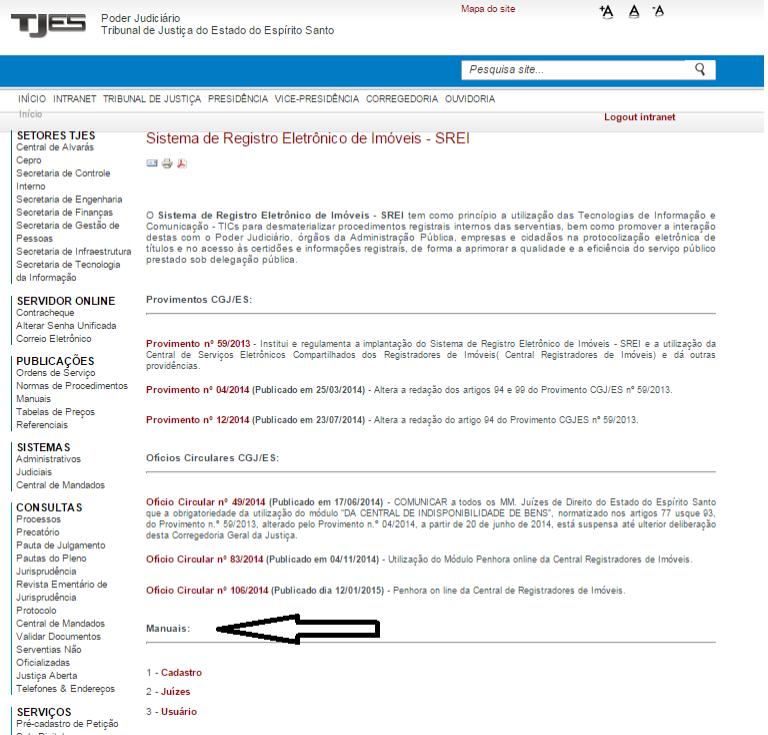Image resolution: width=768 pixels, height=735 pixels.
Task: Export the page with the PDF icon
Action: point(182,163)
